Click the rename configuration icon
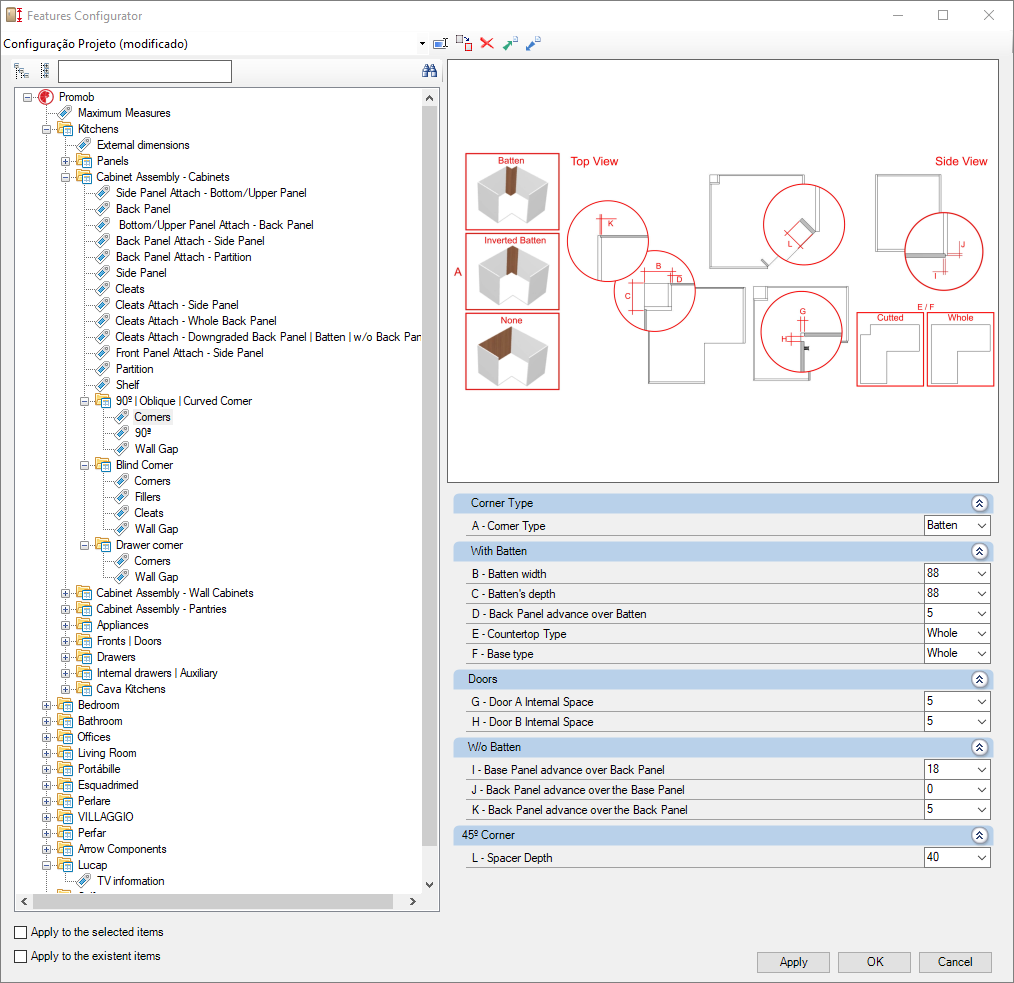 [x=440, y=43]
